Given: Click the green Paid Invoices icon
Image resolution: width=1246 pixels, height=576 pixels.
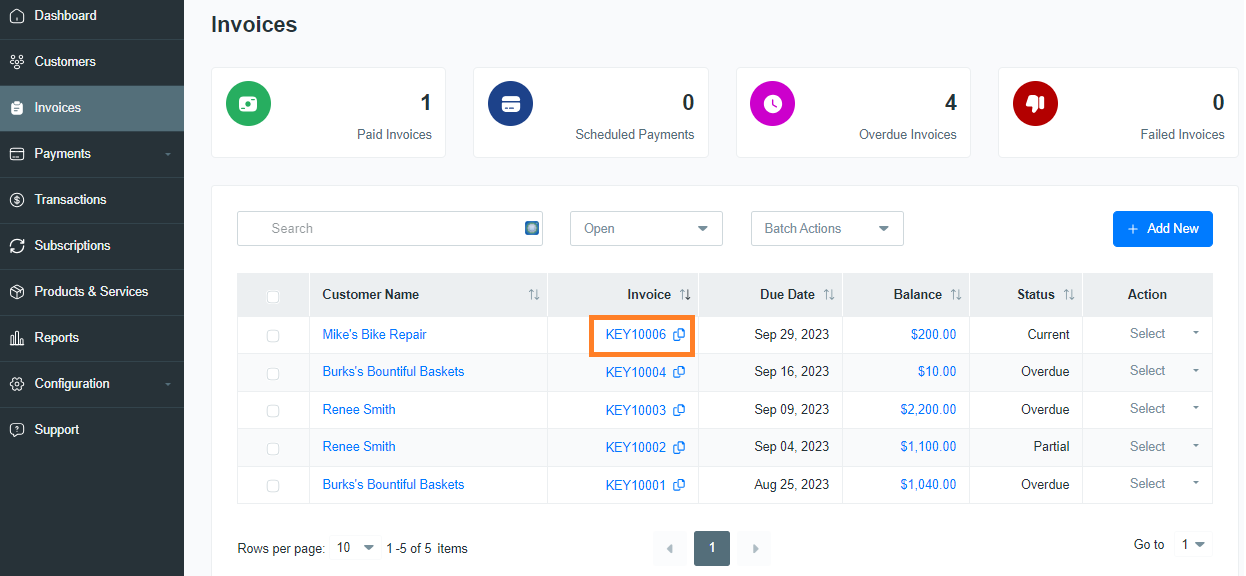Looking at the screenshot, I should click(248, 103).
